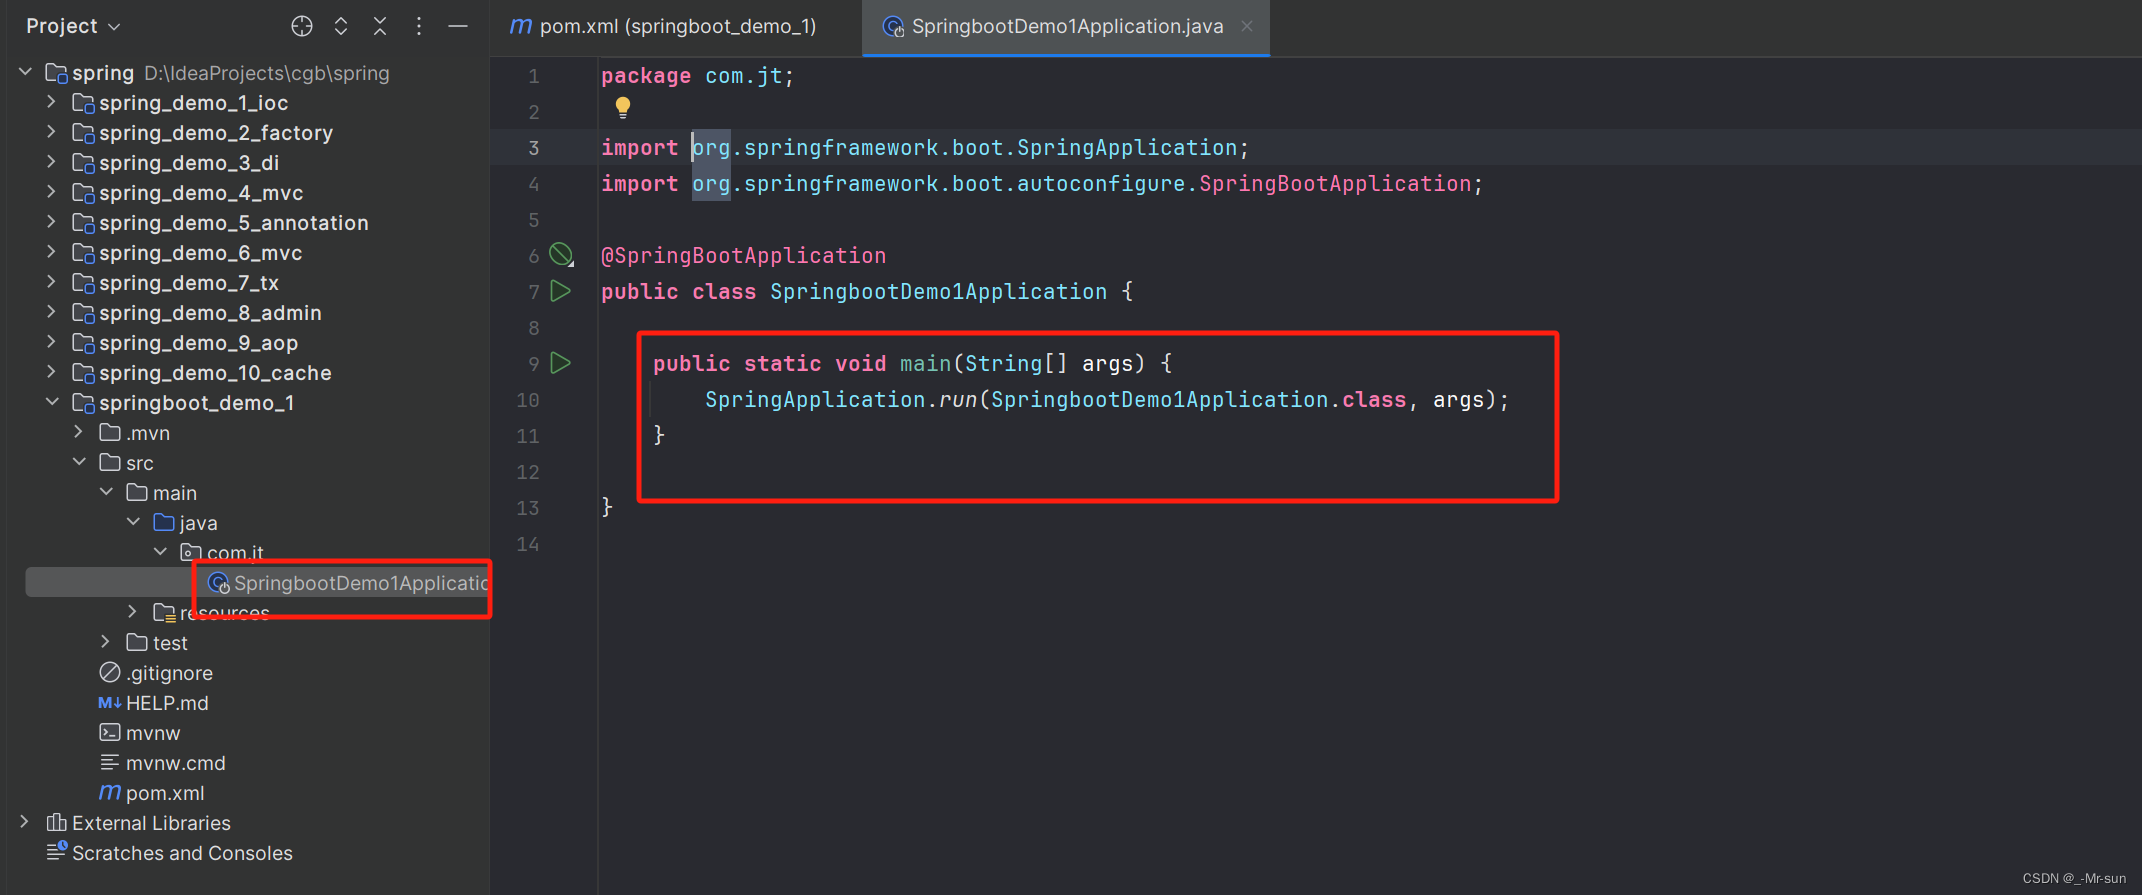Expand the resources folder
Screen dimensions: 2142x895
point(132,611)
